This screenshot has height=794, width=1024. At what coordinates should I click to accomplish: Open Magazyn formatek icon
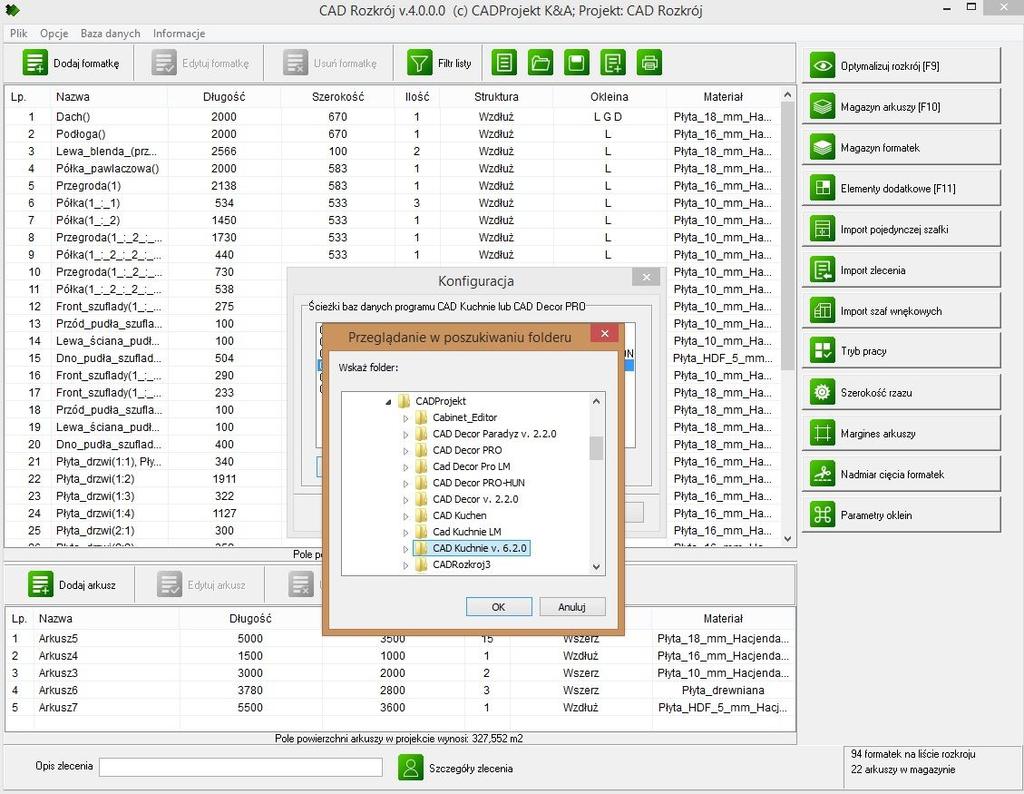coord(822,148)
